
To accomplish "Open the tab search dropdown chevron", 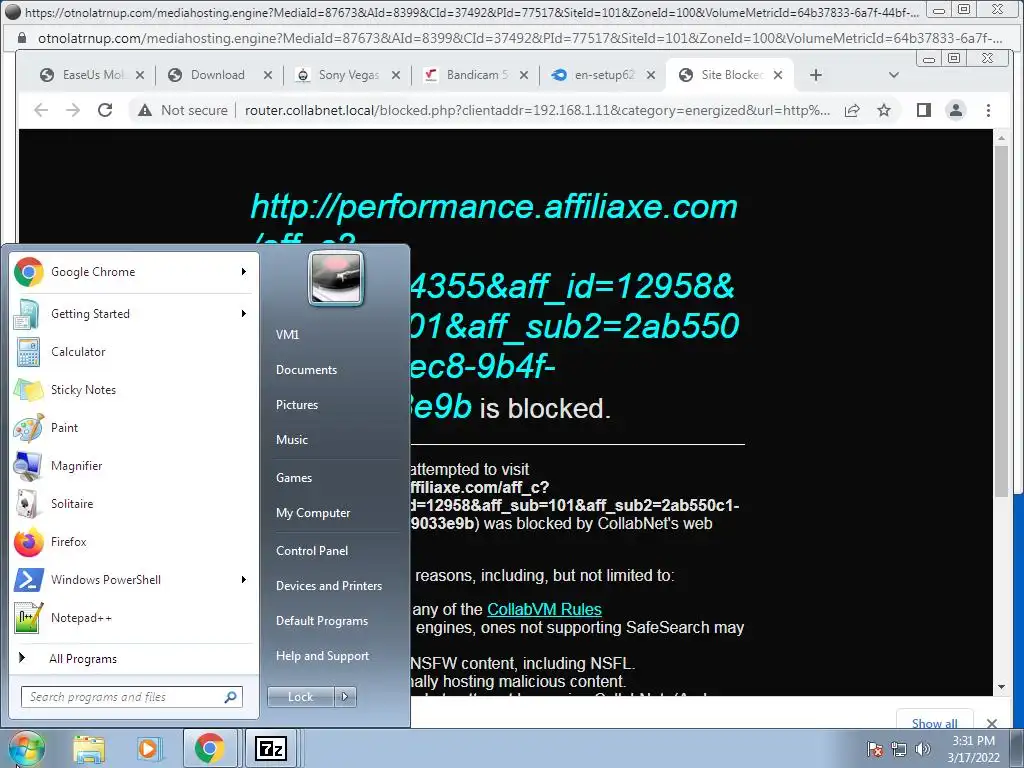I will pos(894,75).
